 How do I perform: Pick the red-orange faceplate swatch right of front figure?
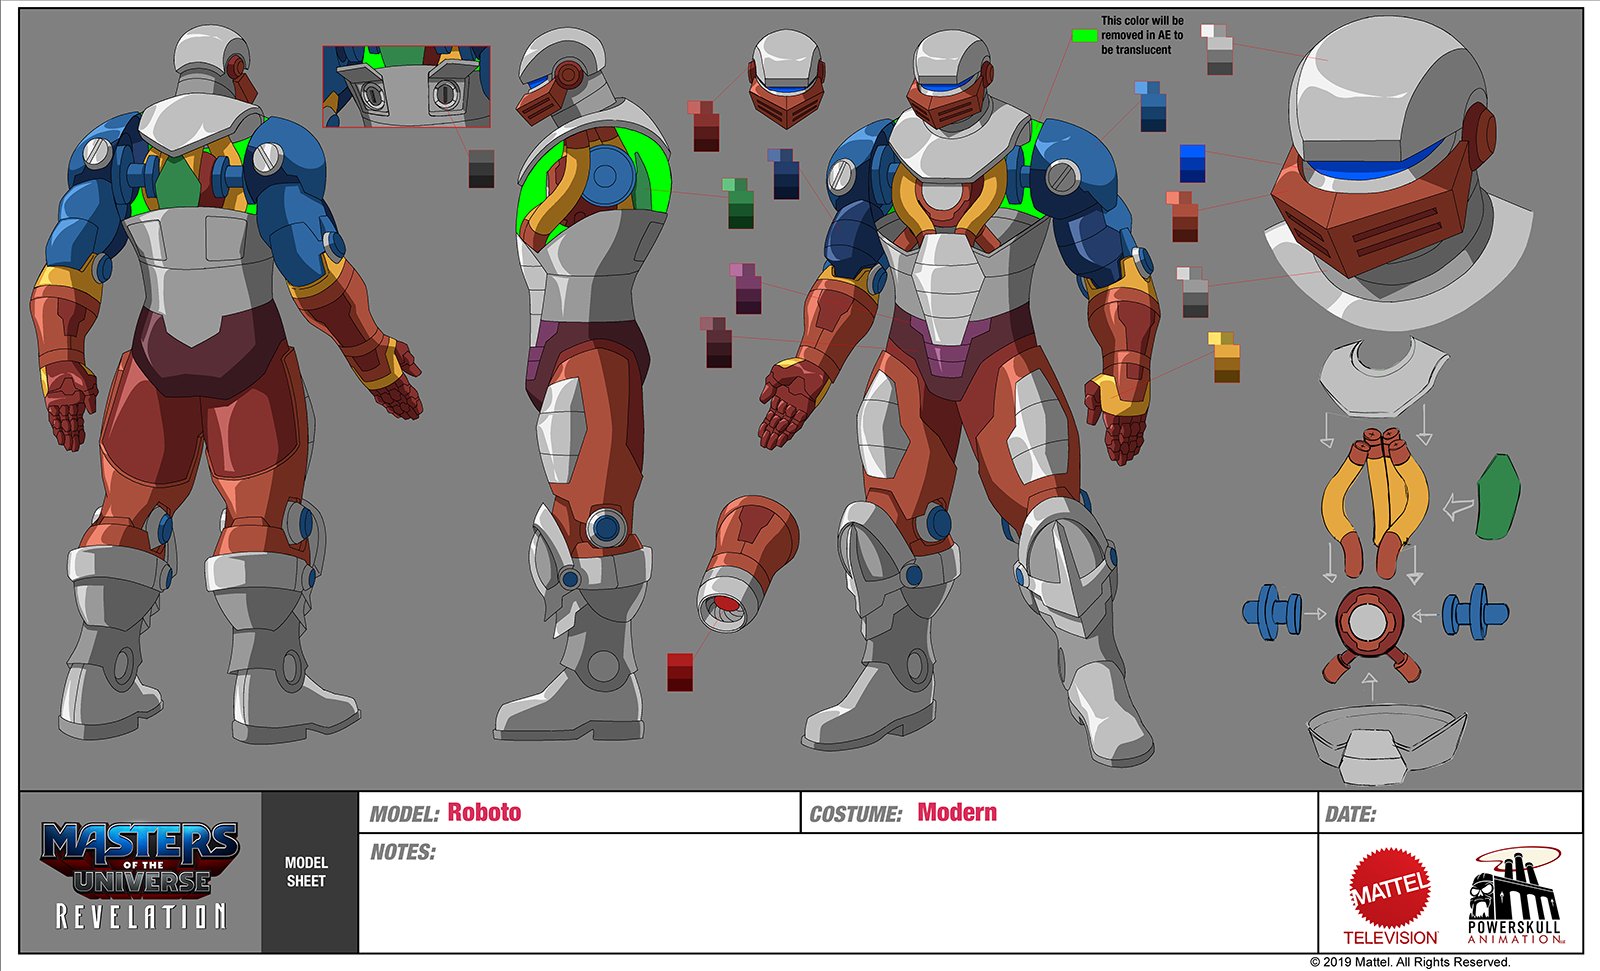pos(1182,217)
